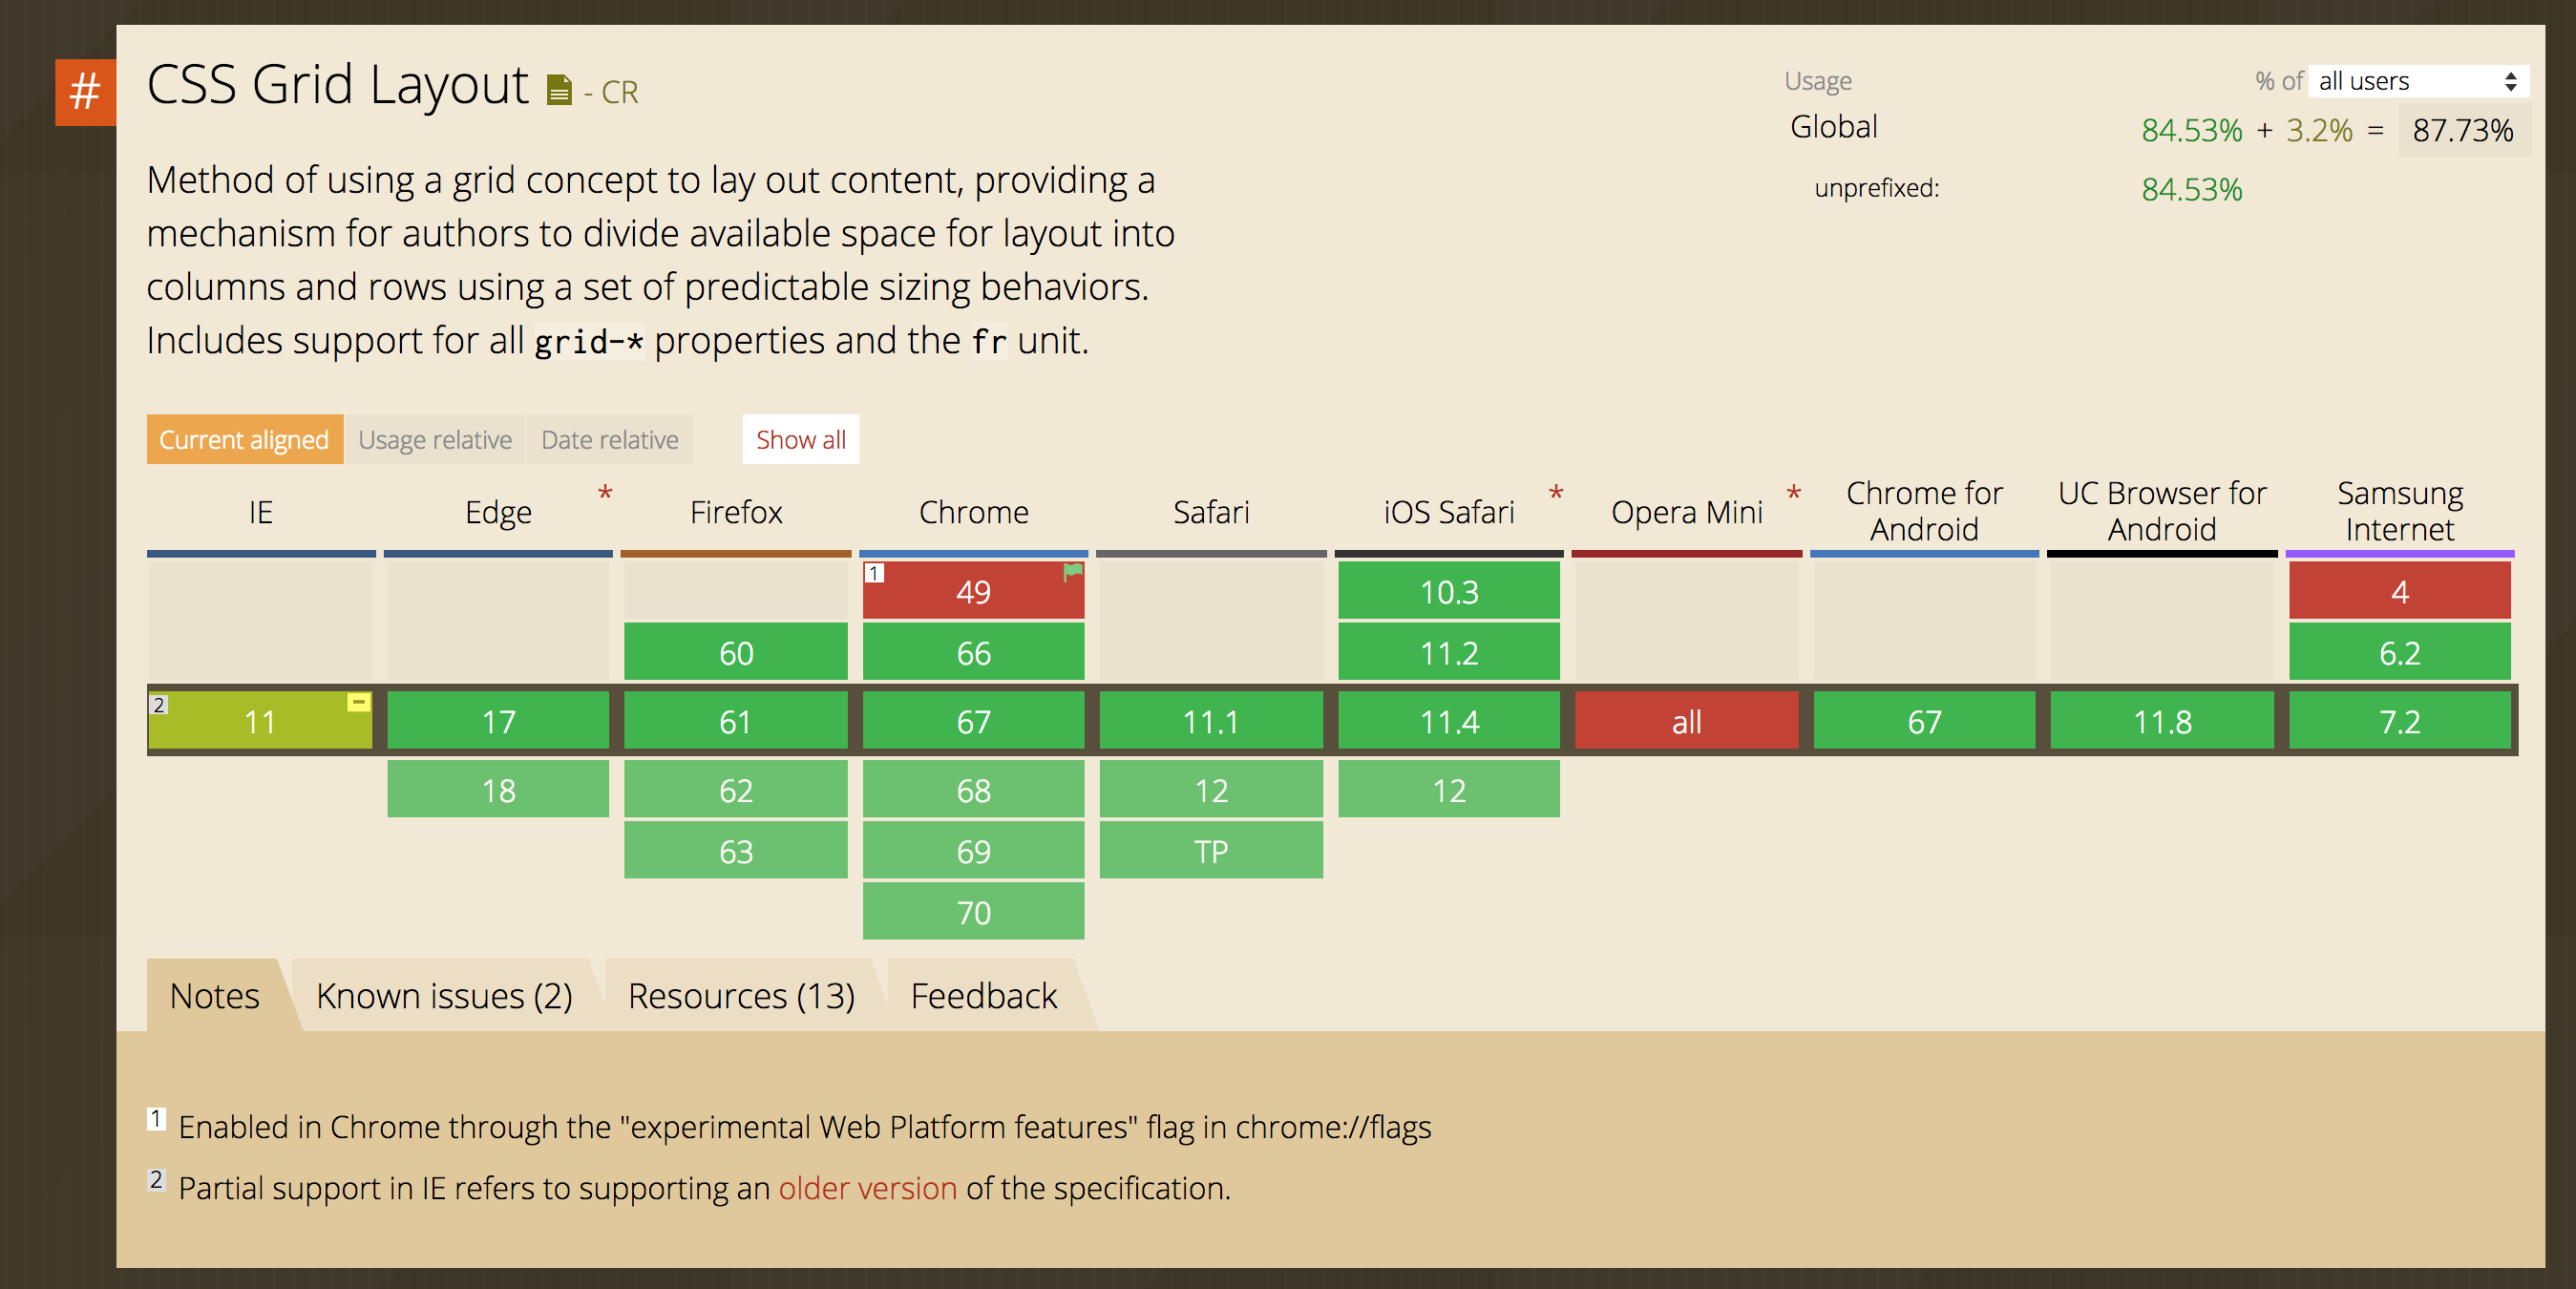This screenshot has height=1289, width=2576.
Task: Select the Firefox 61 cell
Action: pyautogui.click(x=736, y=721)
